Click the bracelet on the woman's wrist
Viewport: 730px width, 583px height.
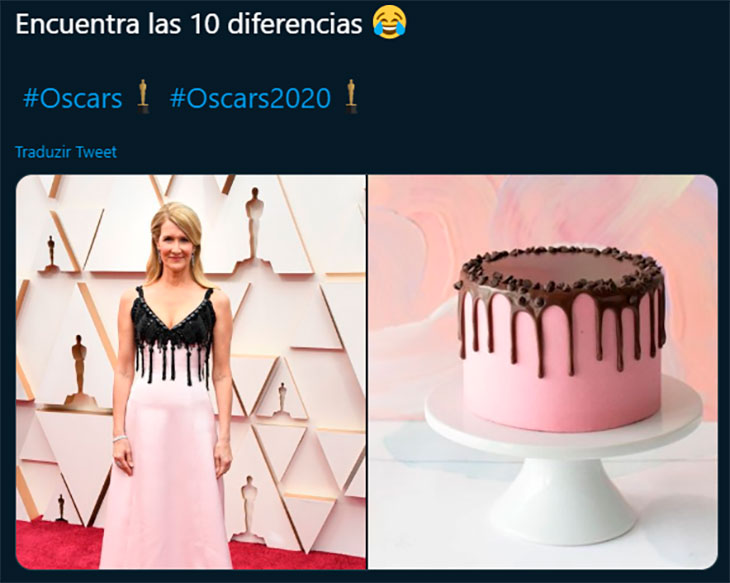(120, 438)
